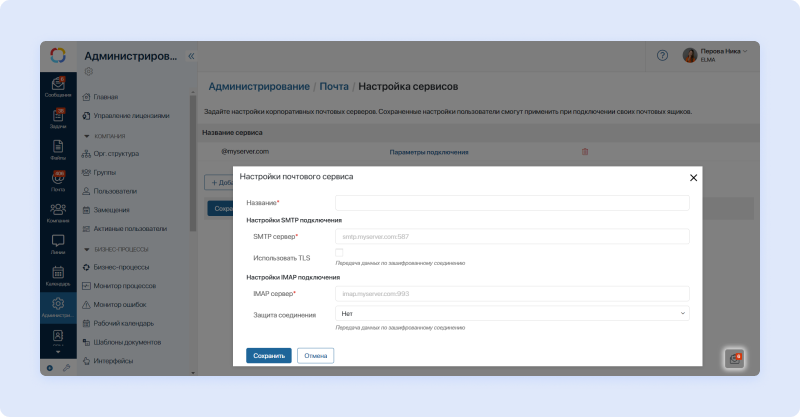
Task: Open Файлы section in the sidebar
Action: (x=58, y=150)
